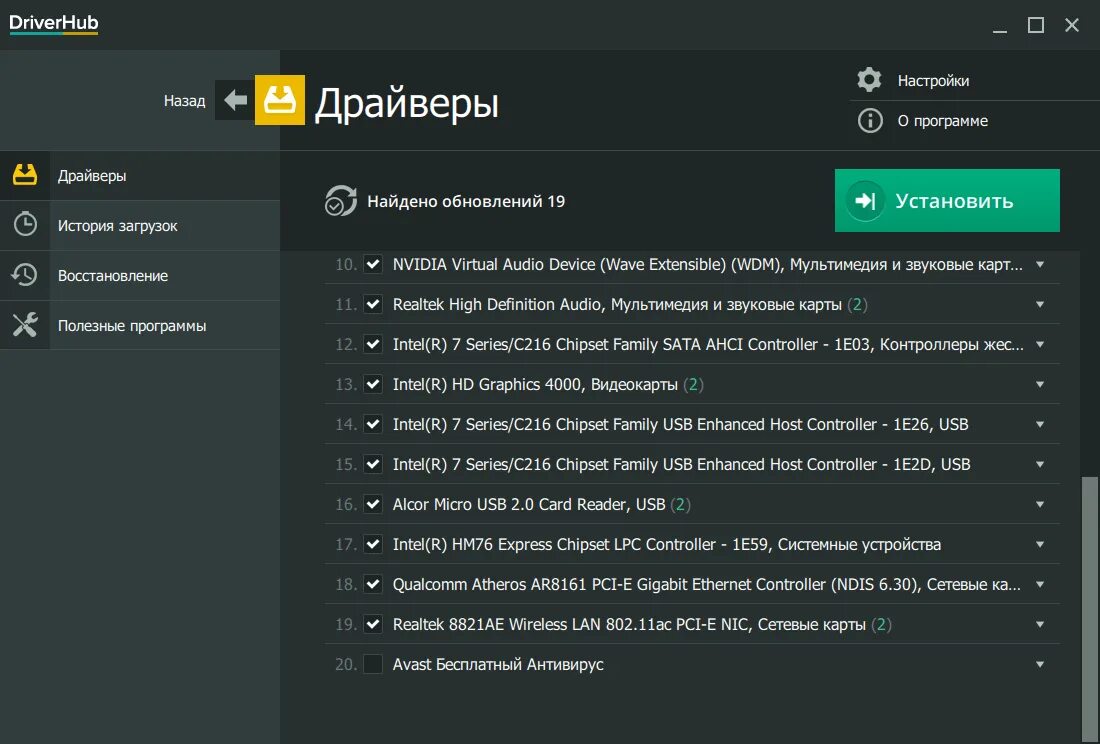1100x744 pixels.
Task: Expand NVIDIA Virtual Audio Device details
Action: point(1040,264)
